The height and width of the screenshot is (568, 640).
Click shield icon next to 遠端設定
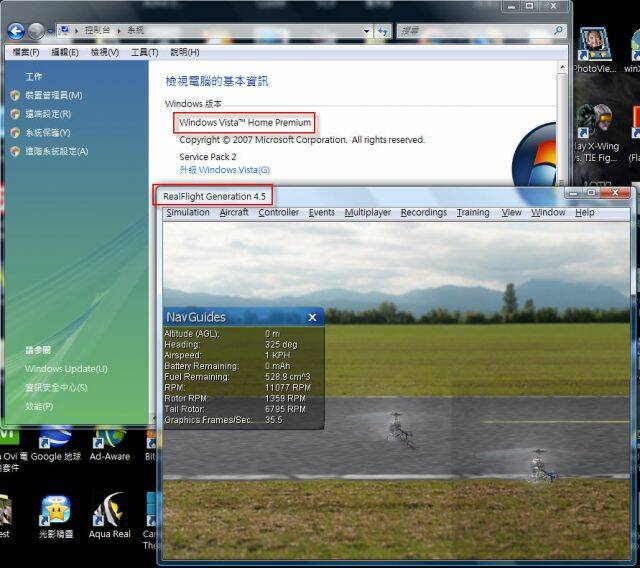pos(15,114)
